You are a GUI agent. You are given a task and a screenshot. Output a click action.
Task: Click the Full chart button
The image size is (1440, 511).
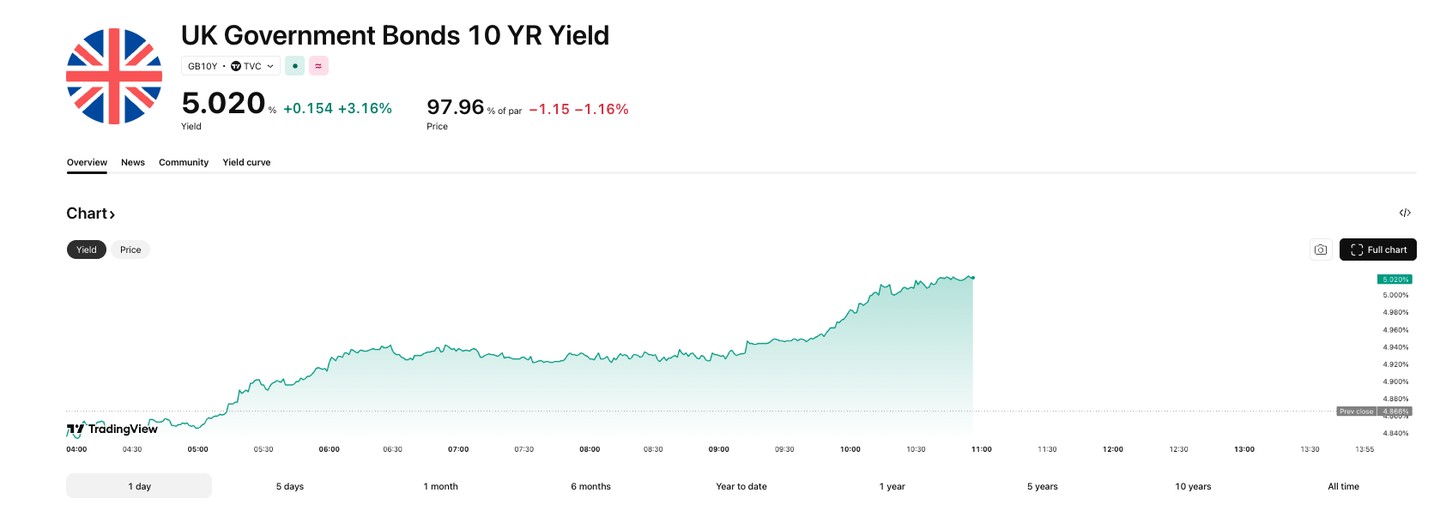(x=1378, y=250)
